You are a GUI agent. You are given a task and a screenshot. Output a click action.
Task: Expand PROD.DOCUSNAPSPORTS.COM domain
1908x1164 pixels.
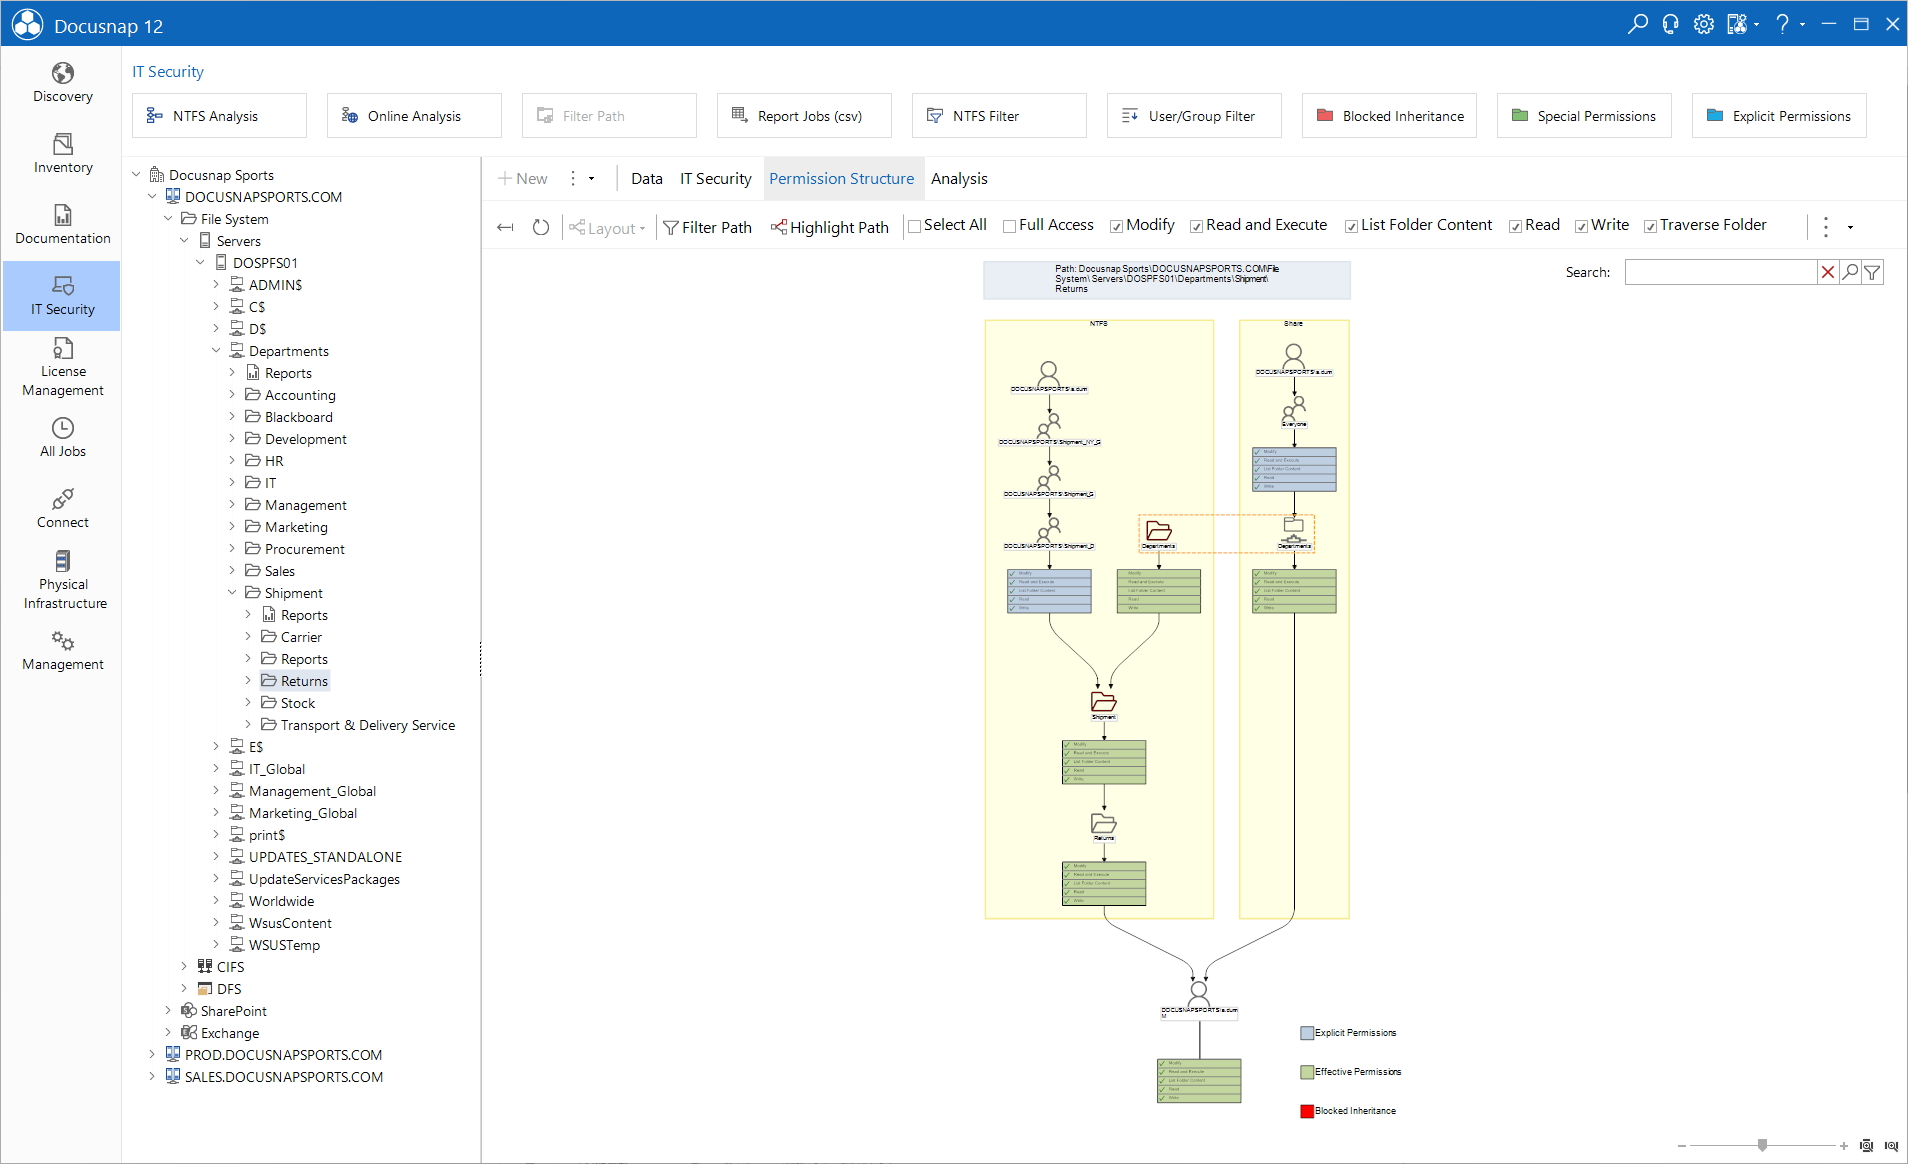click(x=153, y=1054)
